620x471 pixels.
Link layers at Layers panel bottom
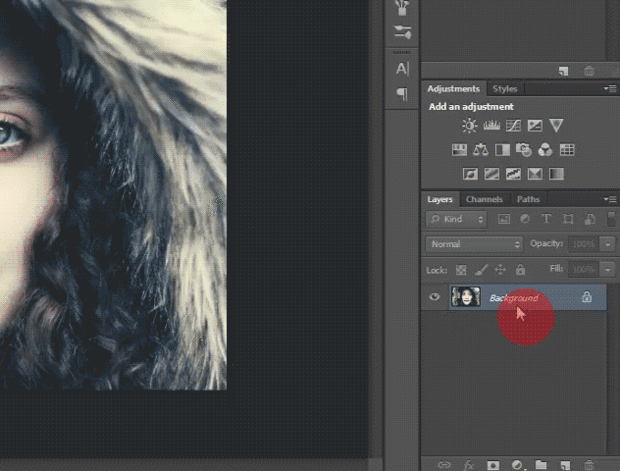[x=444, y=465]
